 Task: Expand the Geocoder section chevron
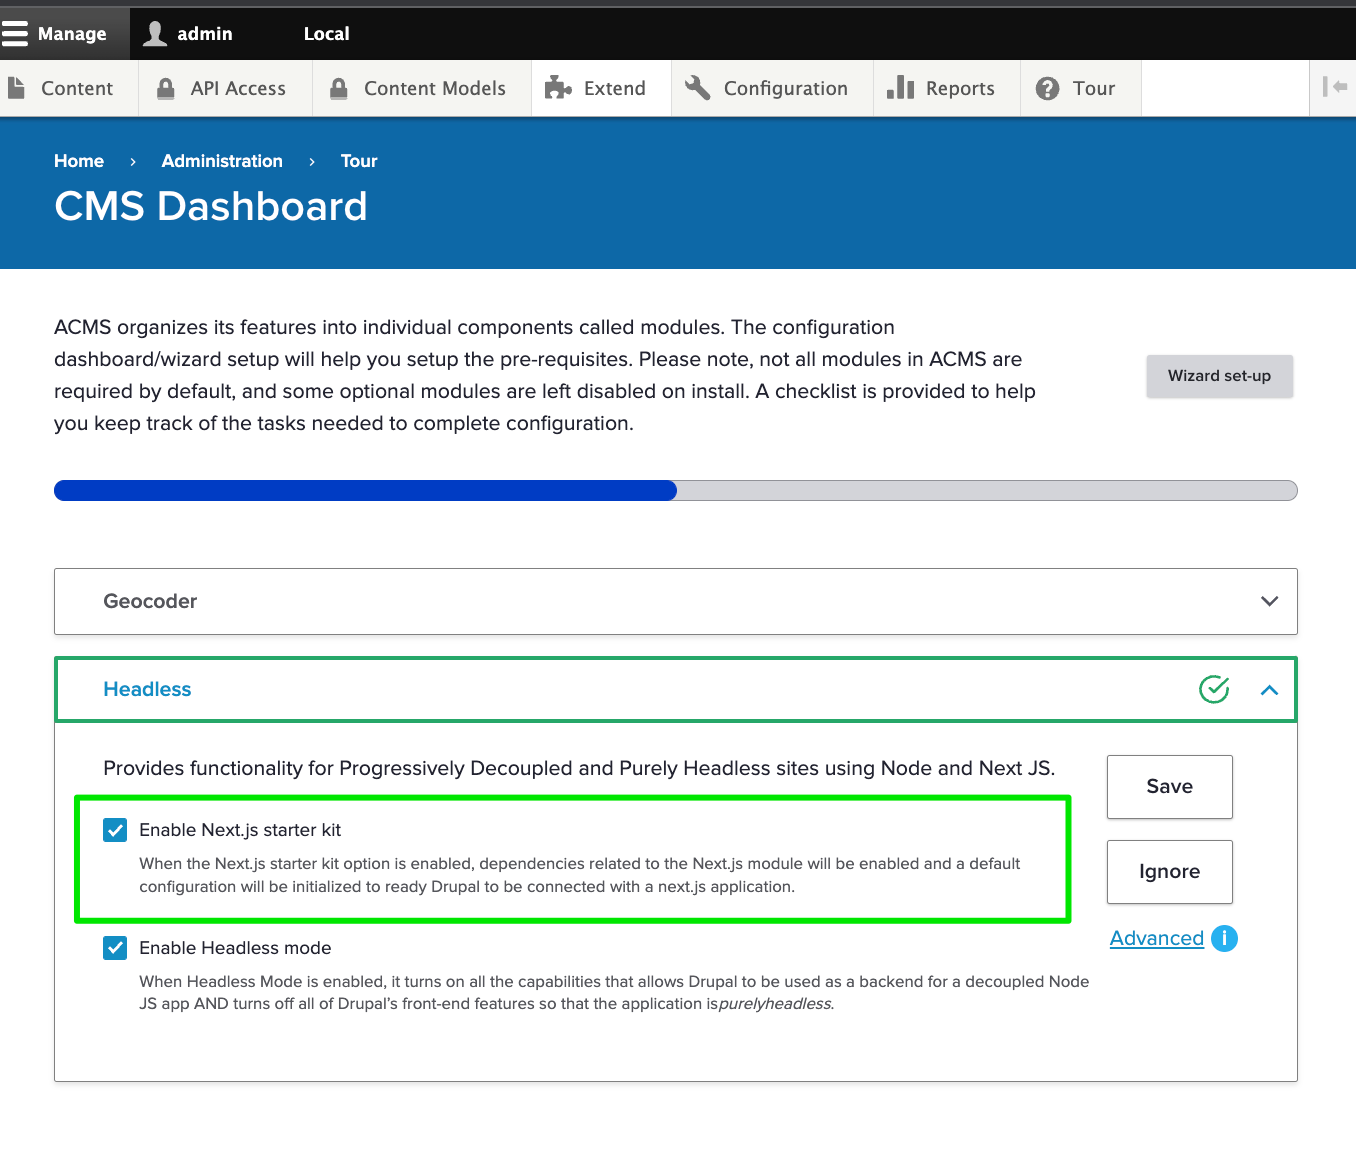point(1270,601)
